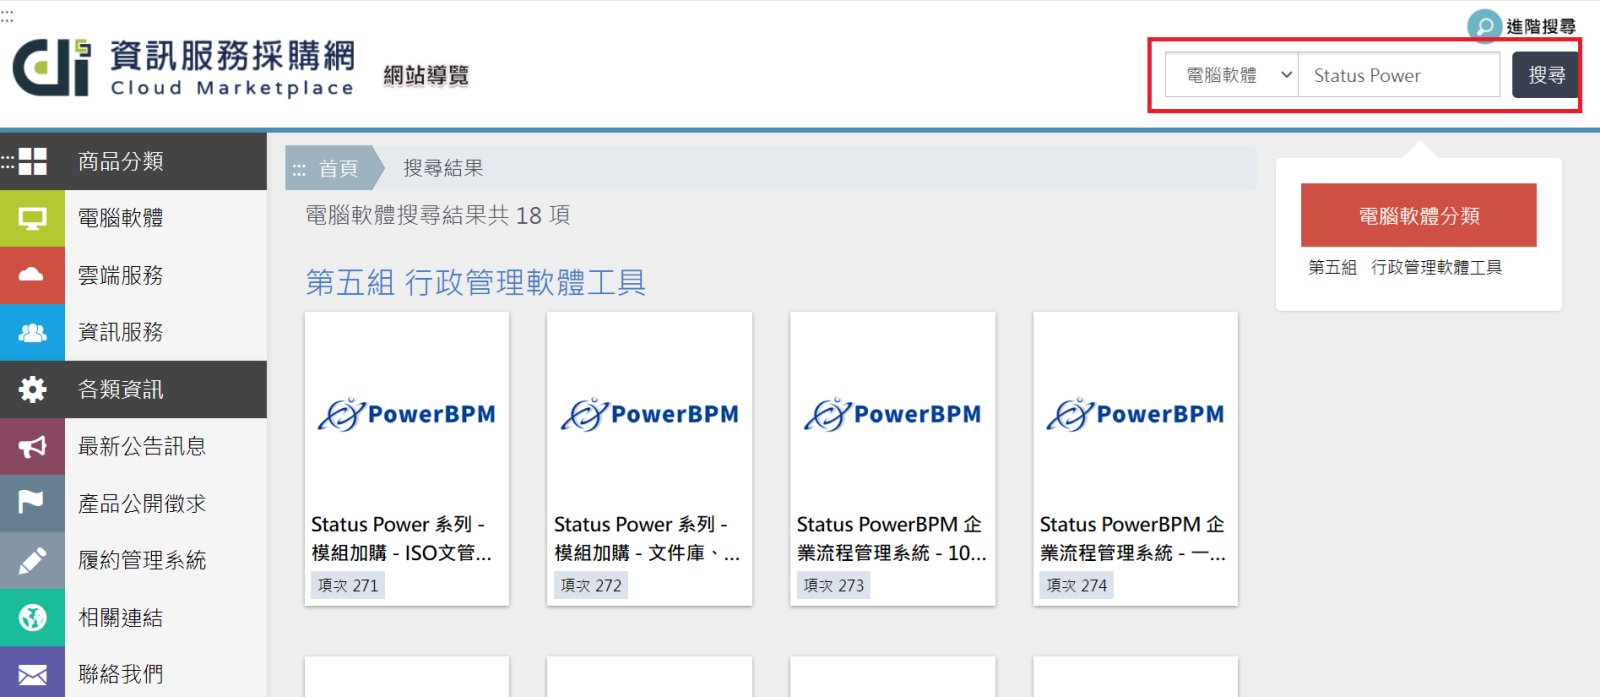The height and width of the screenshot is (697, 1600).
Task: Open PowerBPM thumbnail for 項次 273
Action: point(893,413)
